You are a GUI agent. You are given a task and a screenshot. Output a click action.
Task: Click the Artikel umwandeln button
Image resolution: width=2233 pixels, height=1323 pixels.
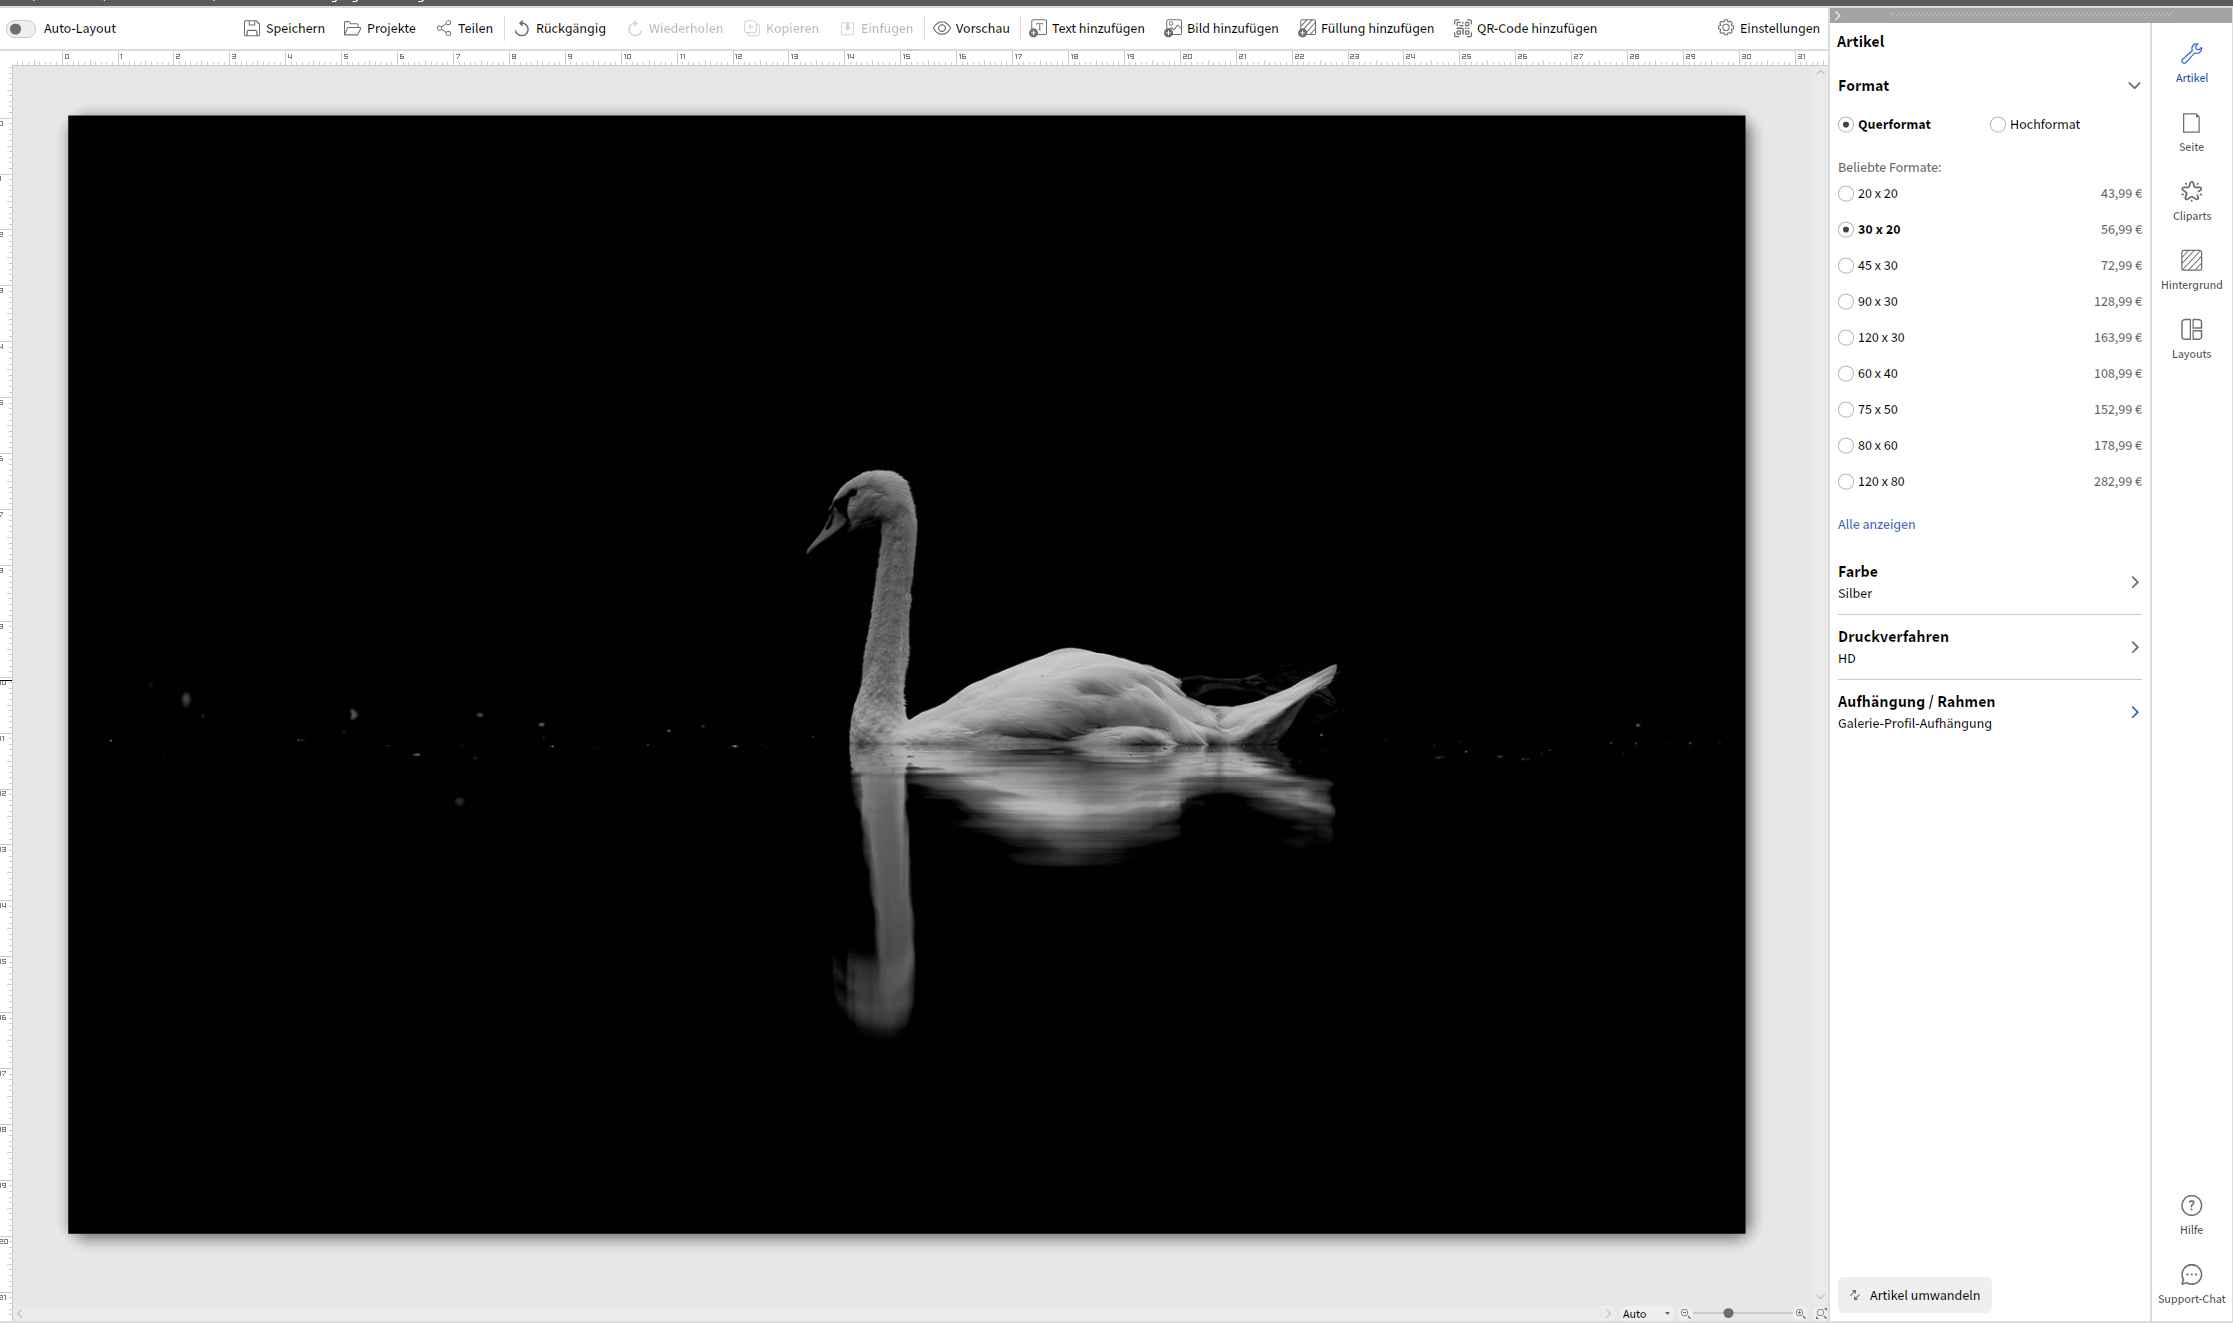1914,1295
